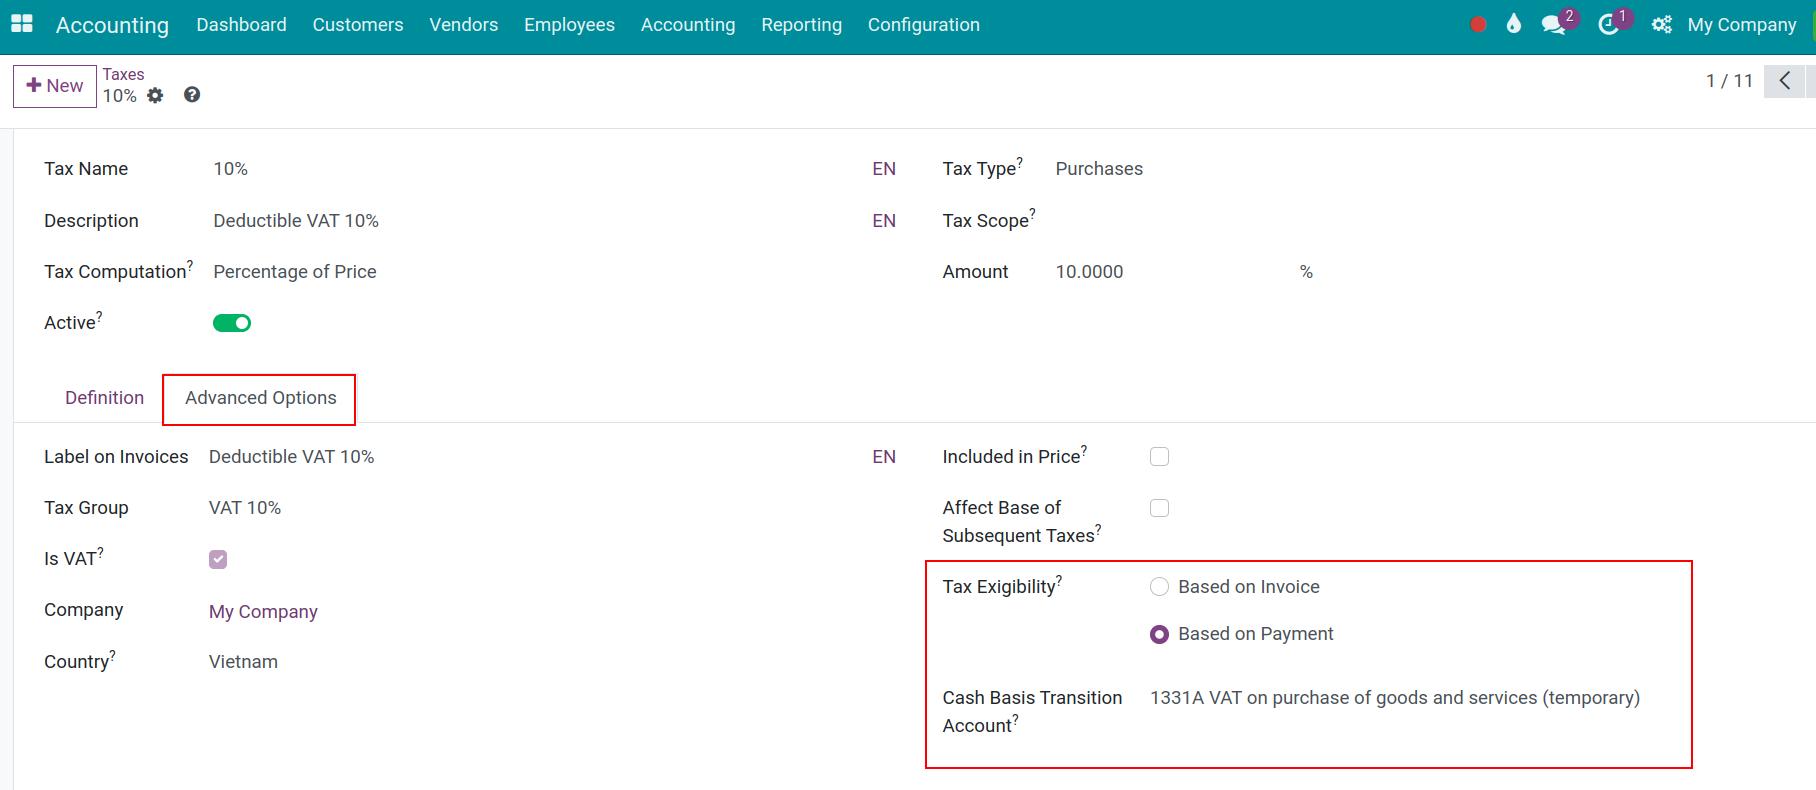Open the apps grid home menu icon
1816x790 pixels.
tap(21, 24)
